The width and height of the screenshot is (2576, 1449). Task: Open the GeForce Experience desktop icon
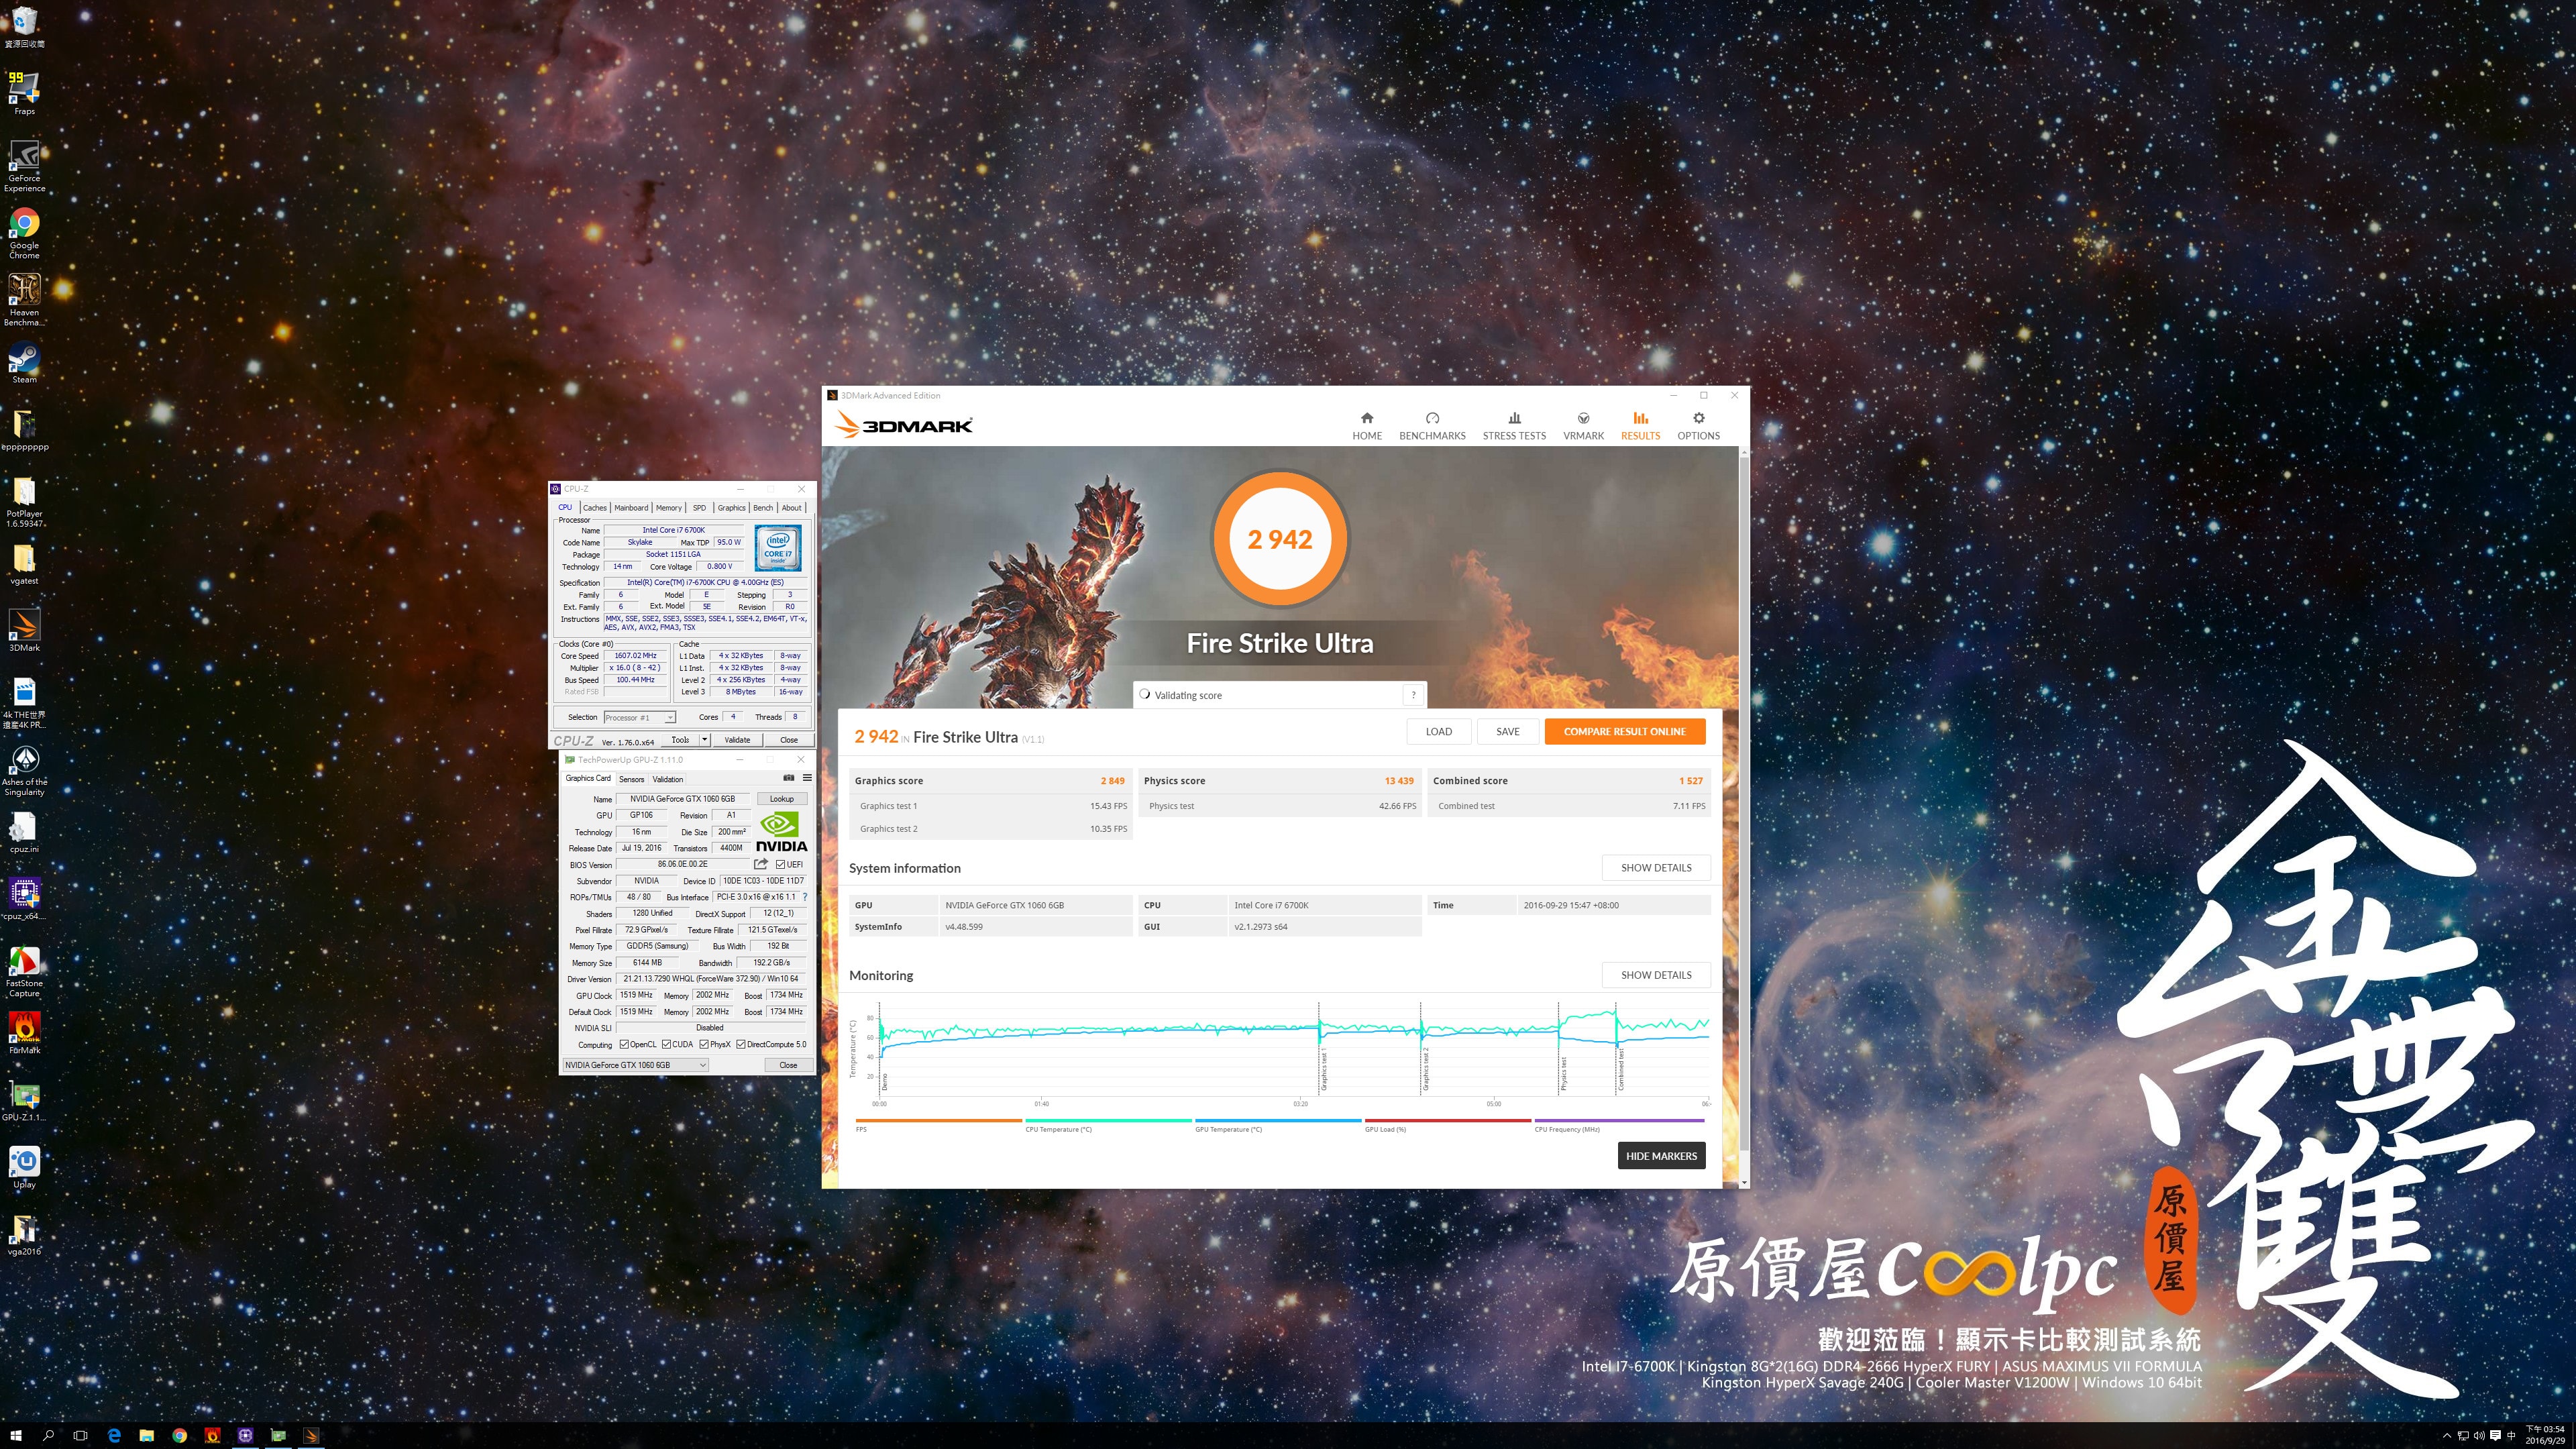(x=24, y=165)
